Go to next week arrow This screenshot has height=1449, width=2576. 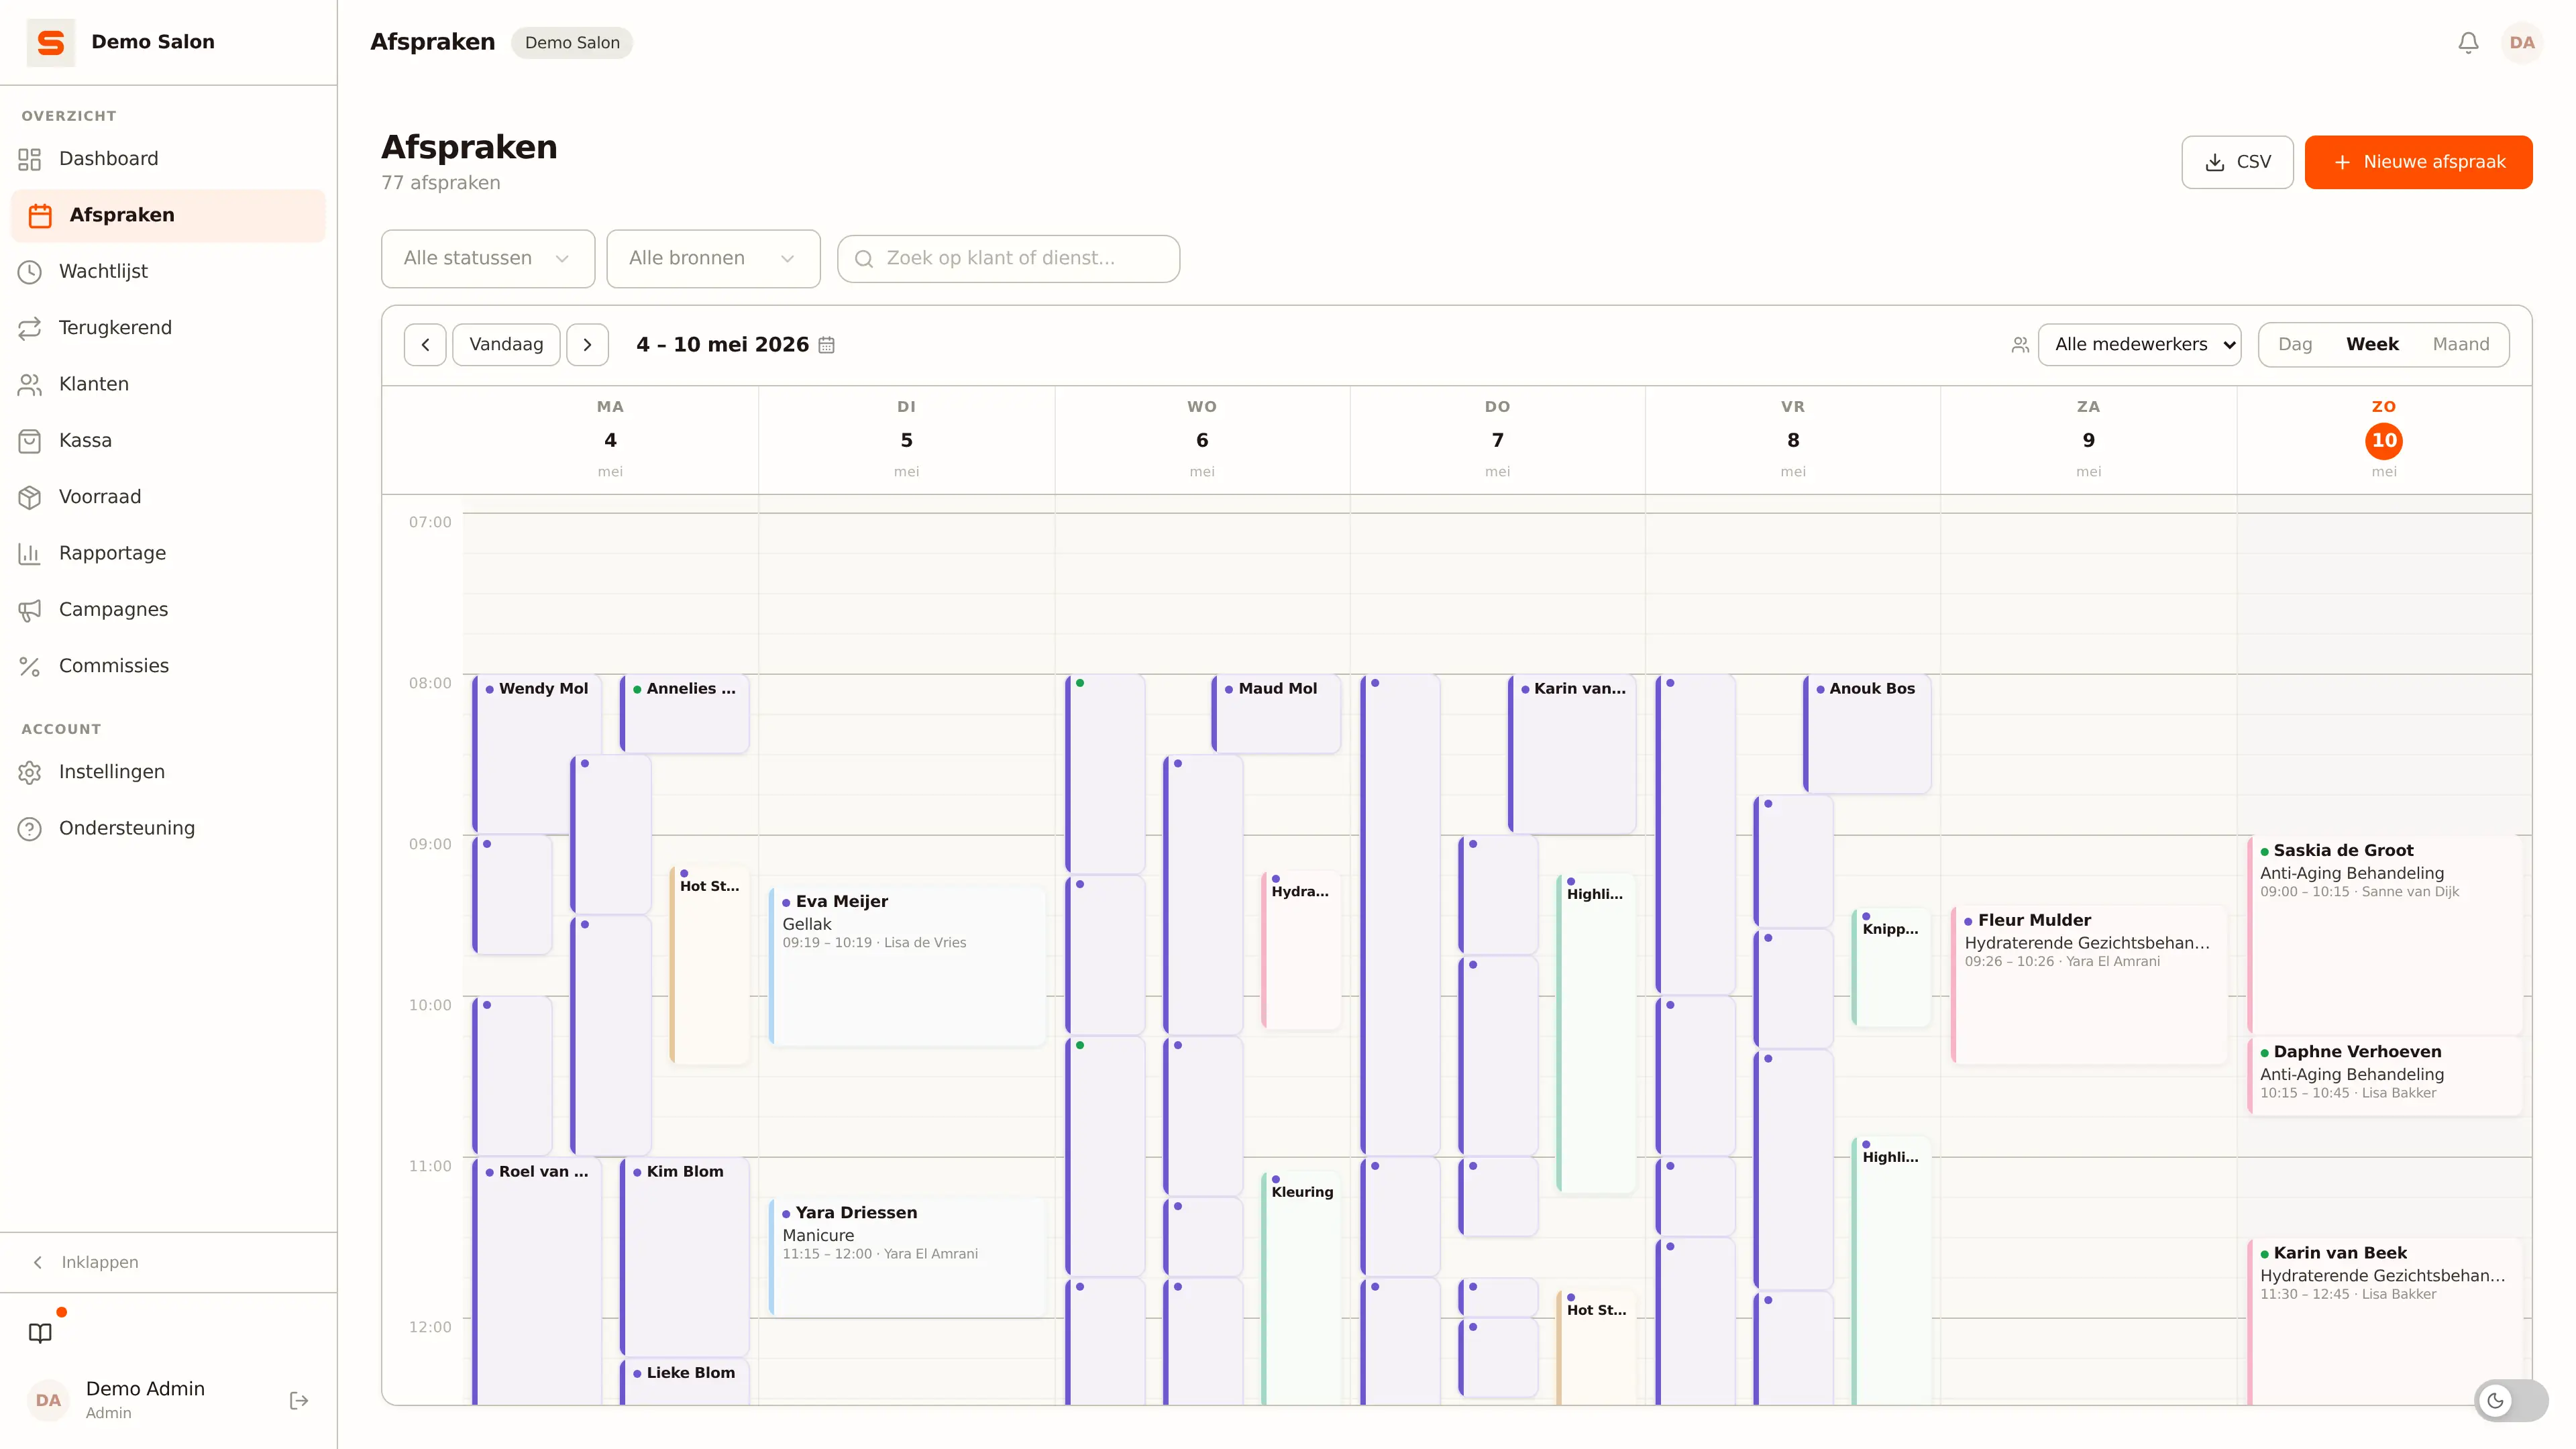588,345
